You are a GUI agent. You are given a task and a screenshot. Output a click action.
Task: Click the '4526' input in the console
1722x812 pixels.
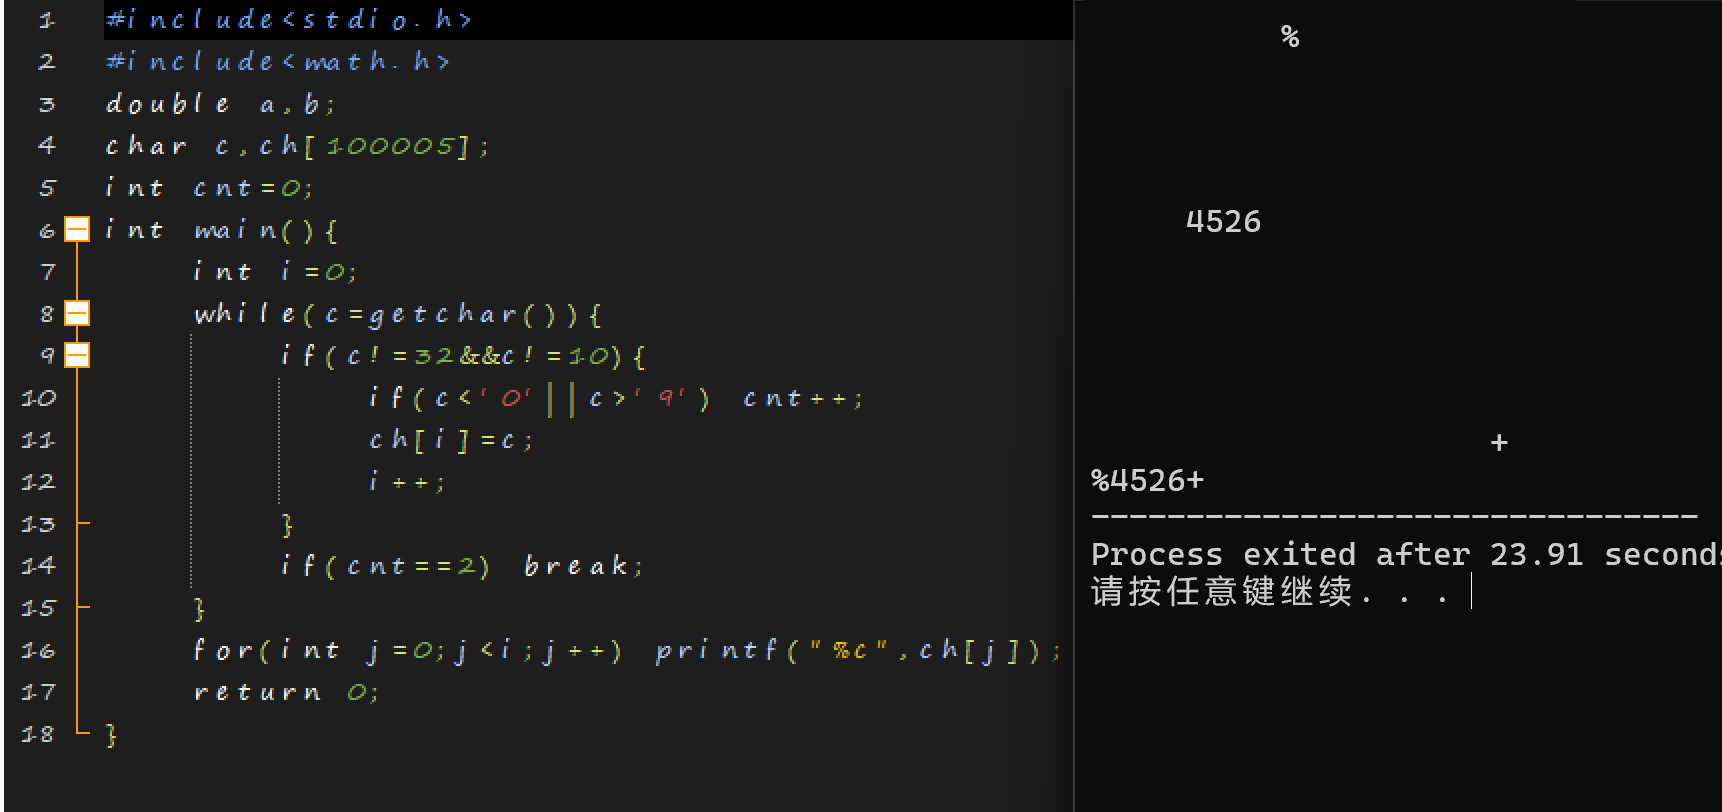click(x=1224, y=221)
